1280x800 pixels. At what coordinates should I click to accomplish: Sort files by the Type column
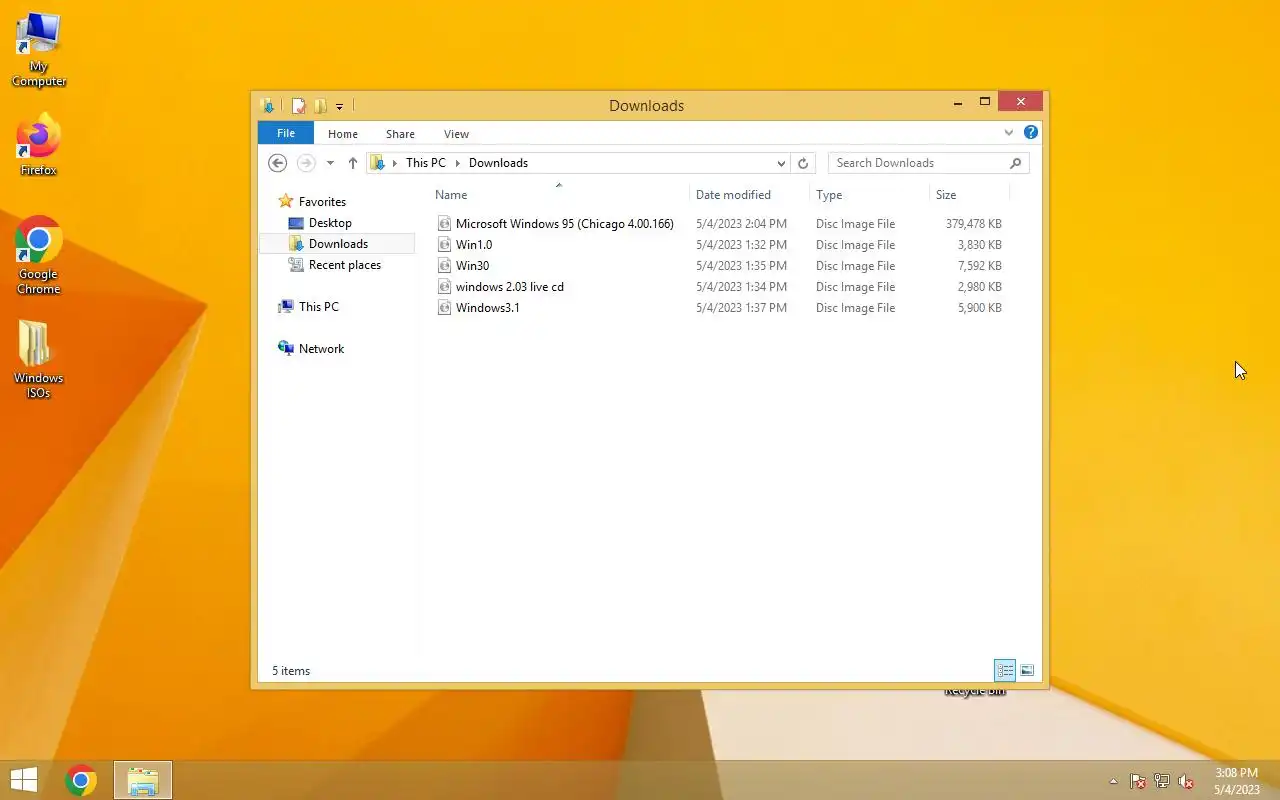point(869,195)
